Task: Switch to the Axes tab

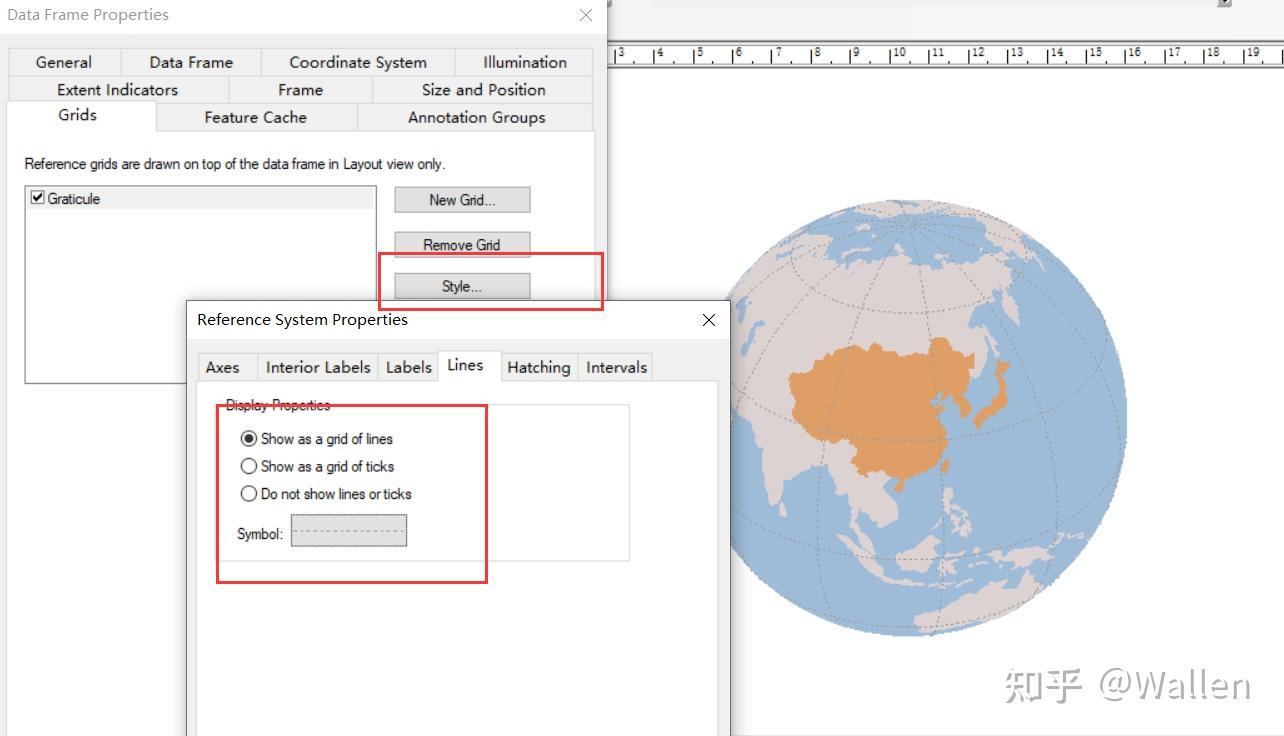Action: point(226,366)
